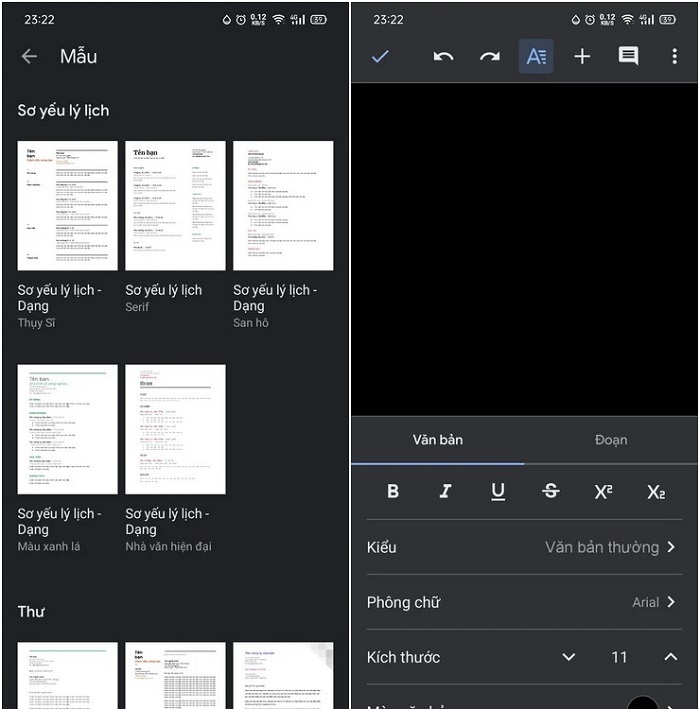Open Sơ yếu lý lịch Màu xanh lá template
The height and width of the screenshot is (709, 700).
(67, 429)
